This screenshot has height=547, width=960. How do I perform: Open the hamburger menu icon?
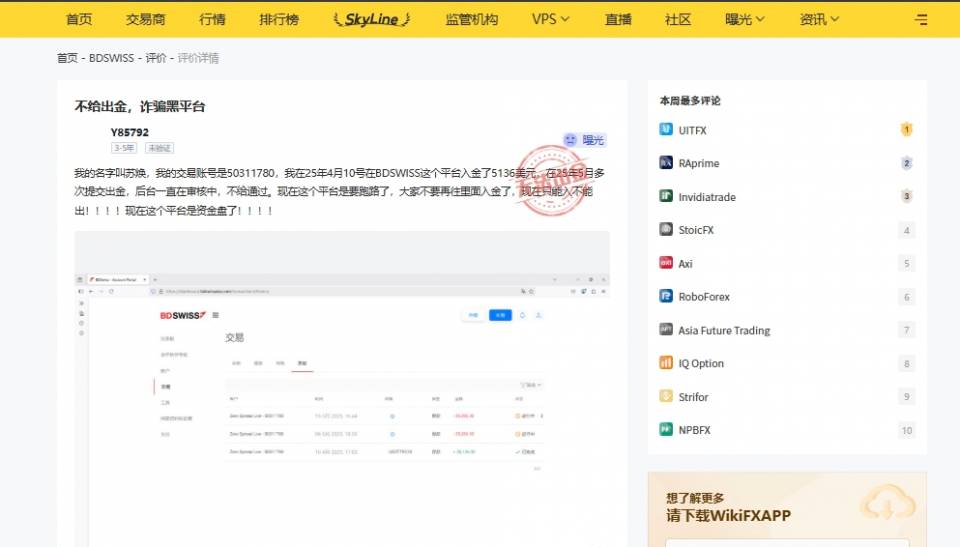[921, 20]
